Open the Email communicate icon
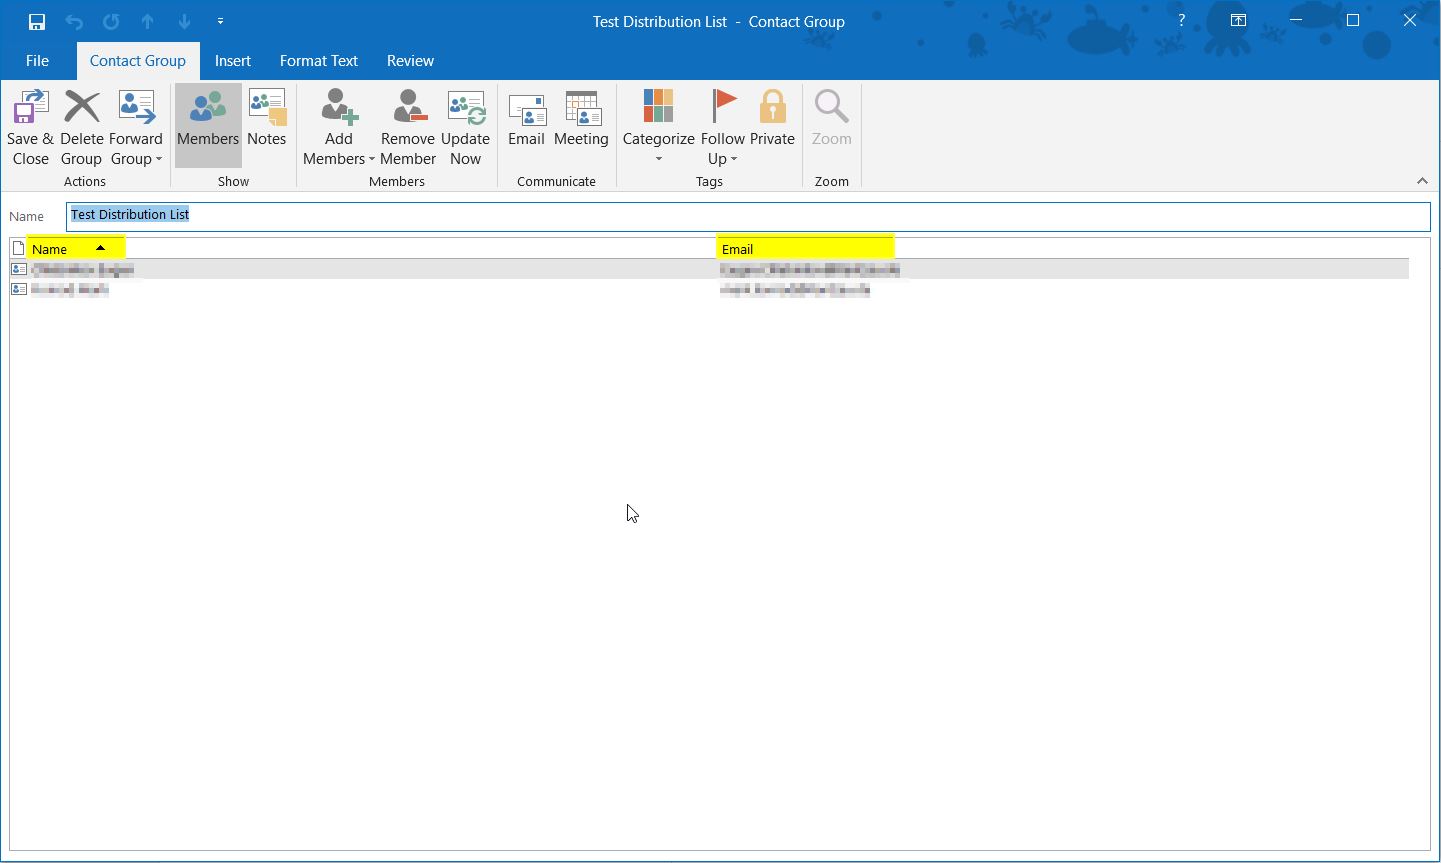The image size is (1441, 863). tap(527, 118)
